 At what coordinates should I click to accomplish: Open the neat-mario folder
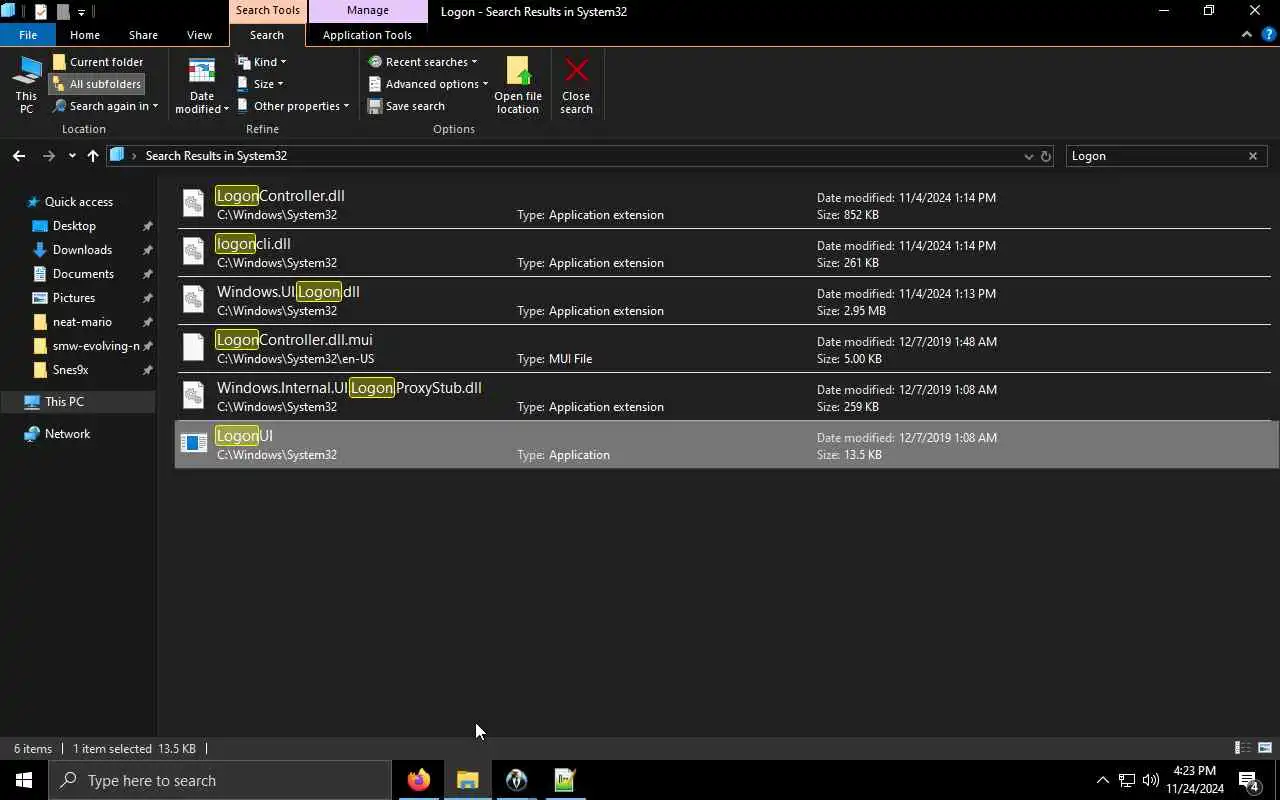click(x=82, y=322)
